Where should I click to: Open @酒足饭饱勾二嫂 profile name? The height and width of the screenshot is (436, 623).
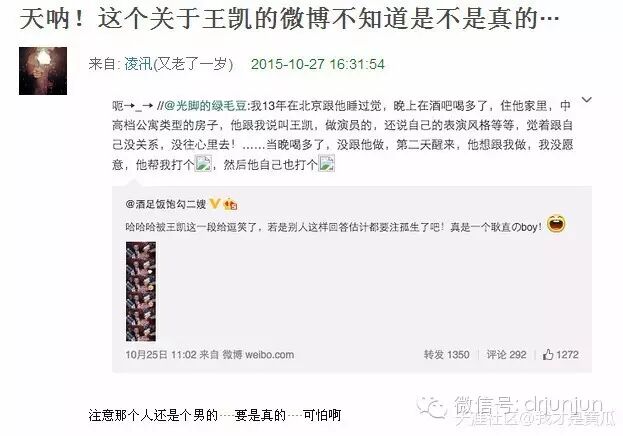point(166,204)
